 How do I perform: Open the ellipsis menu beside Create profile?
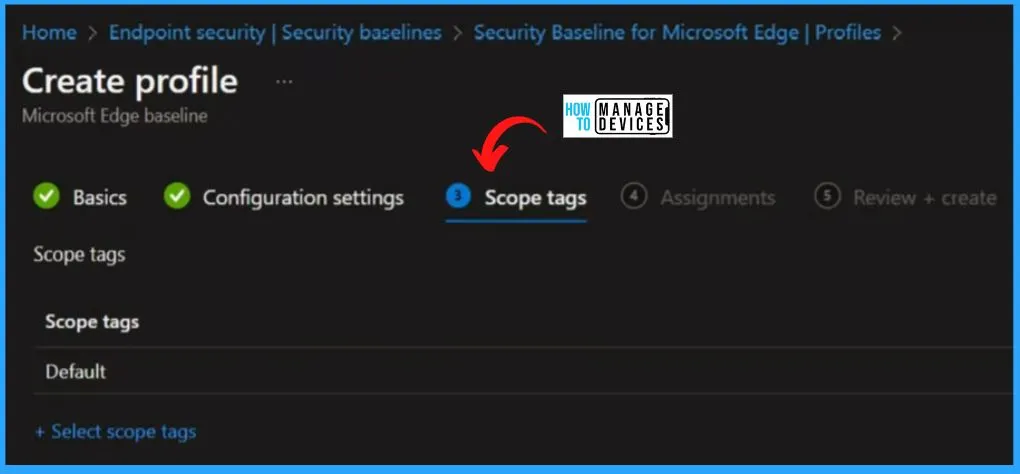(284, 82)
